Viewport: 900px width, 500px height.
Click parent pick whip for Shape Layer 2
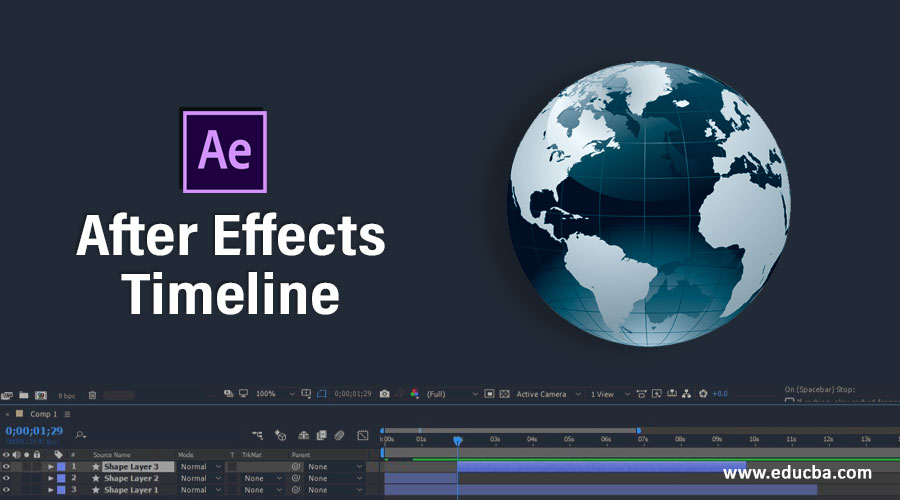[296, 478]
